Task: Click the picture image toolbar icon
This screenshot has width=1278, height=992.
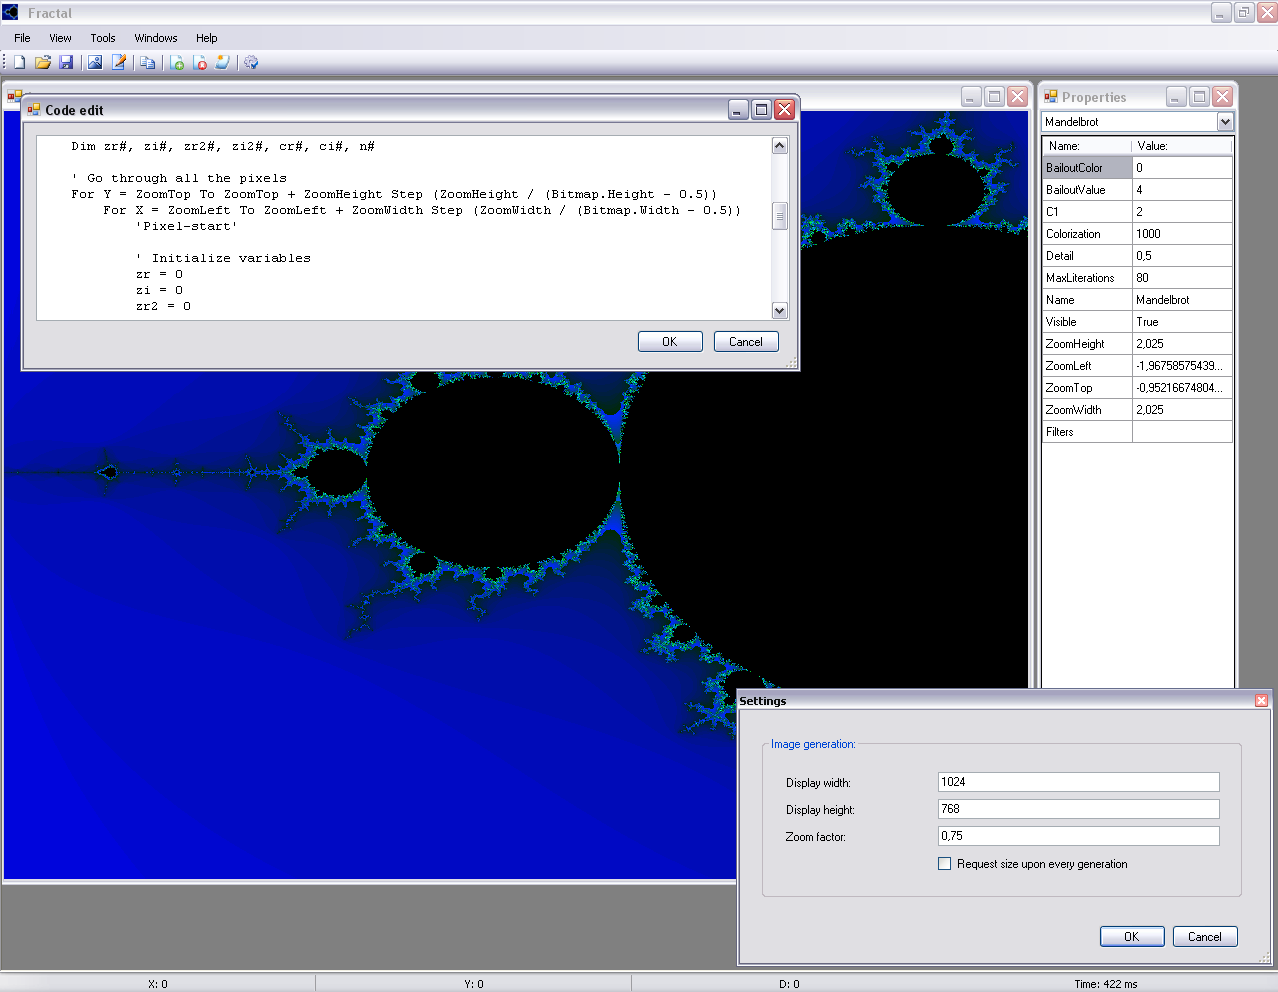Action: point(95,62)
